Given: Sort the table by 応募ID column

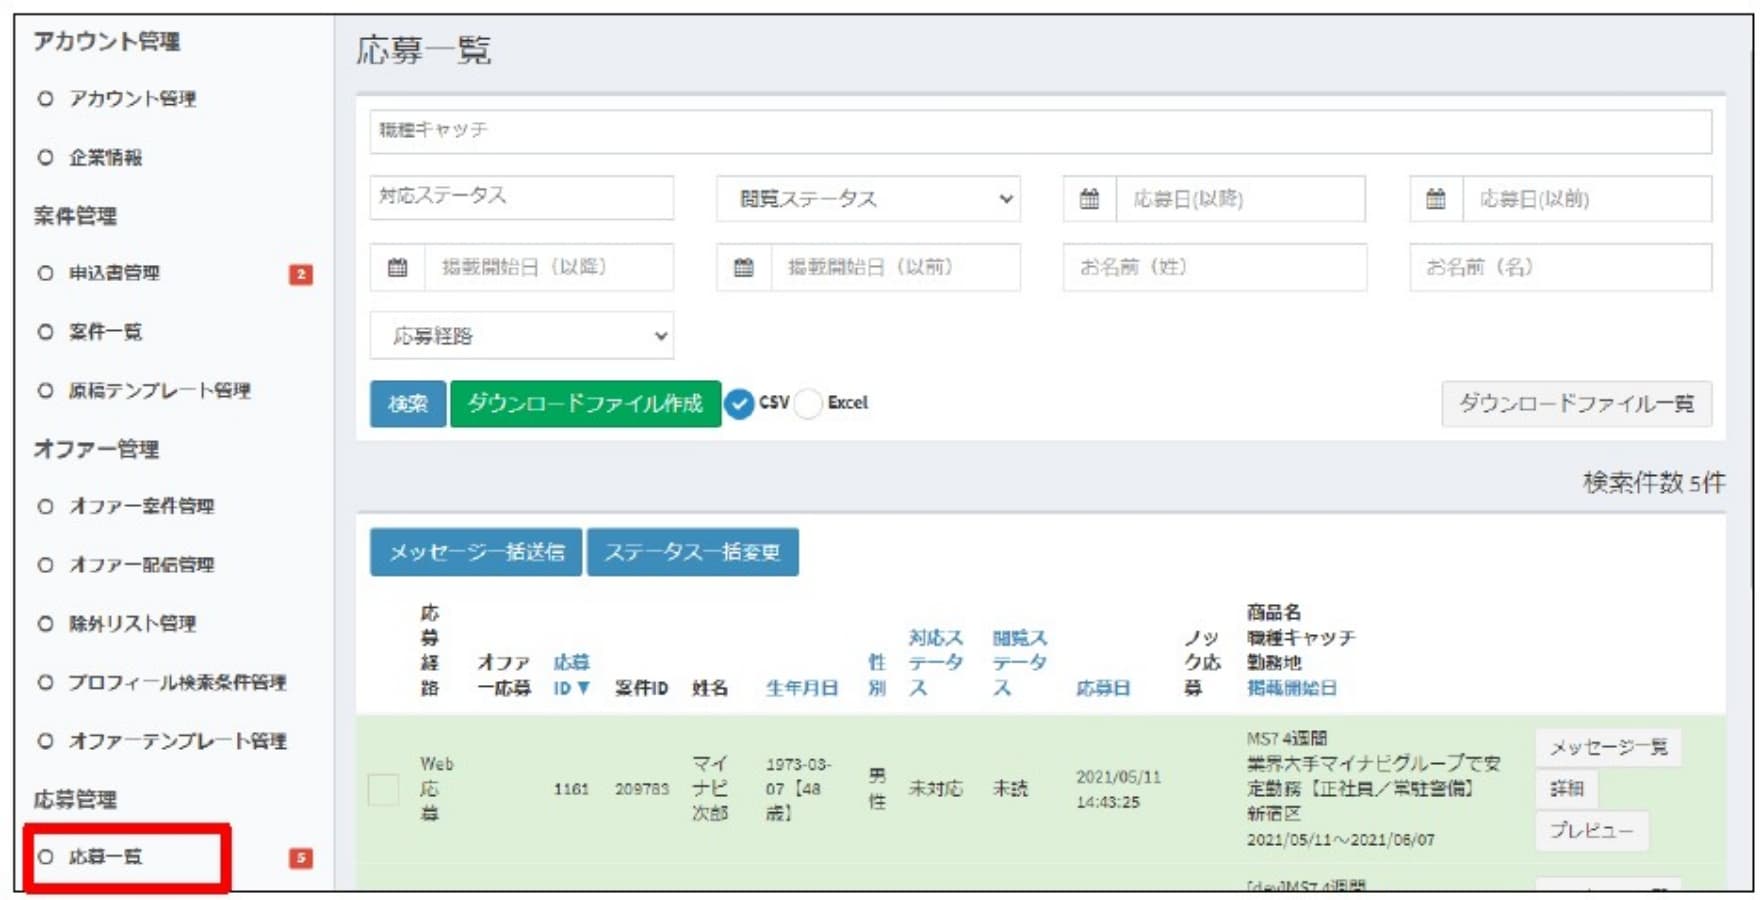Looking at the screenshot, I should (571, 675).
